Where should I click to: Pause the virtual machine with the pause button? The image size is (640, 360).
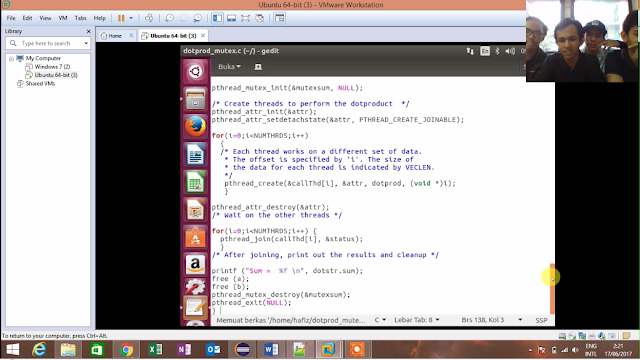(x=121, y=18)
